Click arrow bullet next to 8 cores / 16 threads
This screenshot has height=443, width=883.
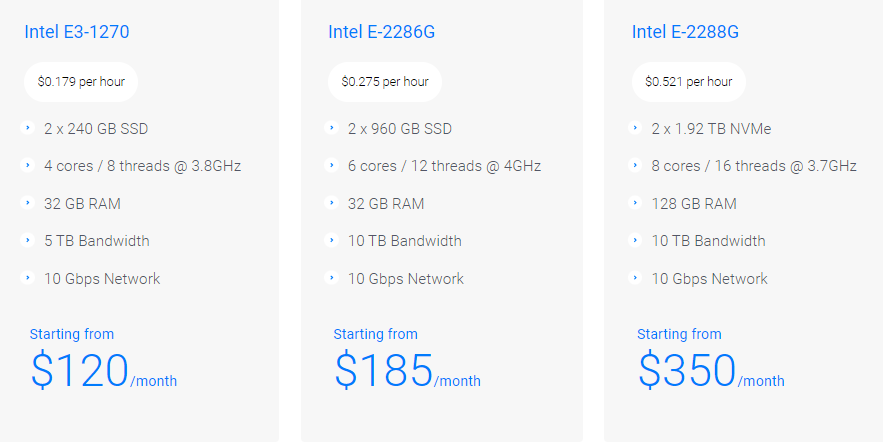tap(635, 165)
